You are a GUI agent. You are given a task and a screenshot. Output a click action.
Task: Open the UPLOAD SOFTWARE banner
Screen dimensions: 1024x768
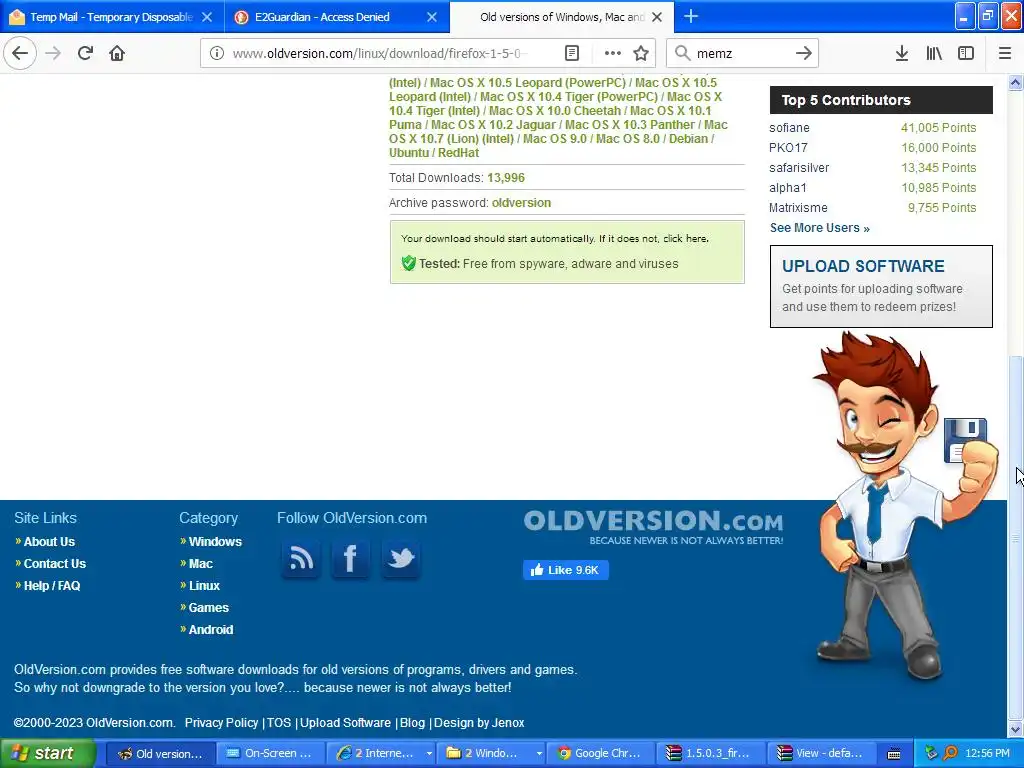tap(881, 286)
